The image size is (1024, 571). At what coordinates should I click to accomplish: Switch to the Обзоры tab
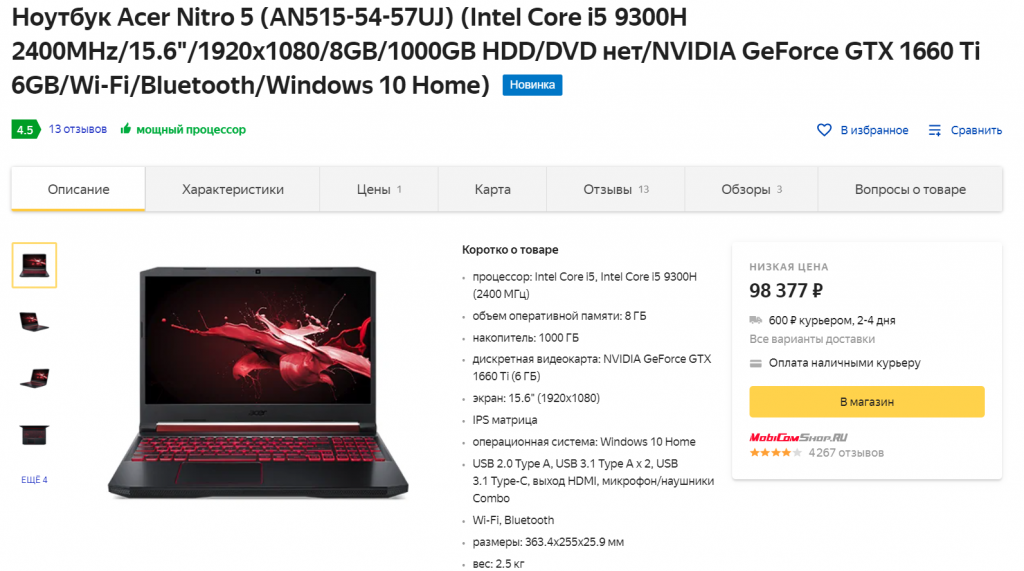click(x=751, y=189)
